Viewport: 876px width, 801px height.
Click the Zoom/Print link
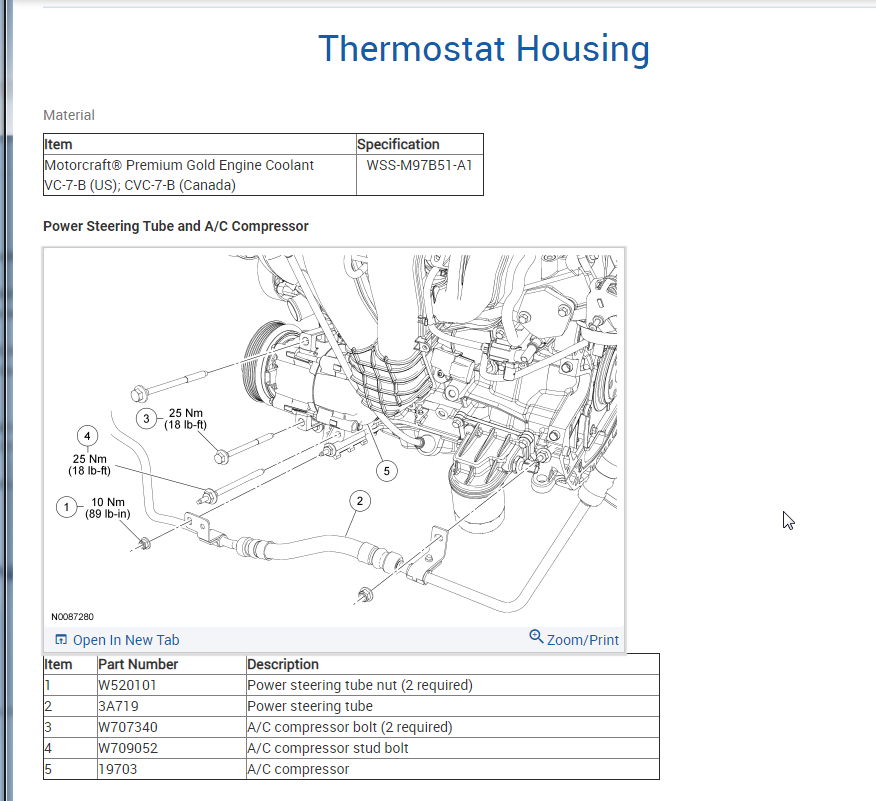(583, 640)
